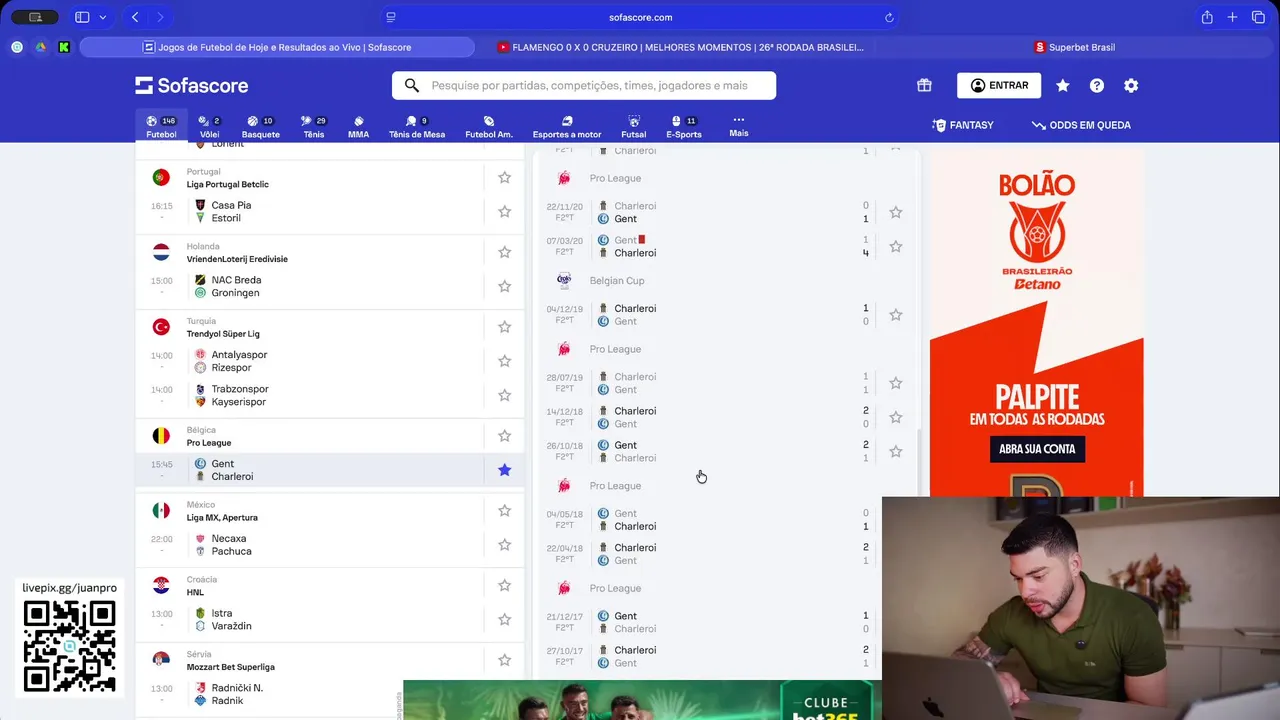Select the Tênis sport tab
1280x720 pixels.
pos(314,127)
